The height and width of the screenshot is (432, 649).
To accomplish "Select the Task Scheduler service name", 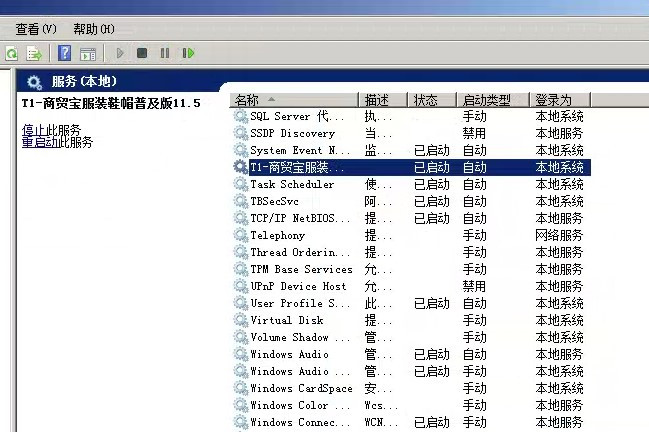I will pyautogui.click(x=292, y=184).
